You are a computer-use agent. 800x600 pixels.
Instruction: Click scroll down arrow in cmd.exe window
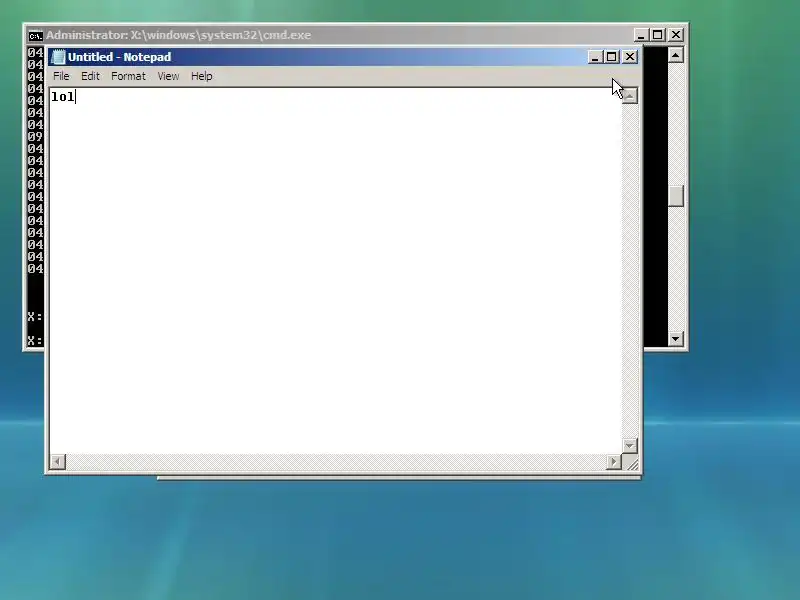tap(676, 338)
